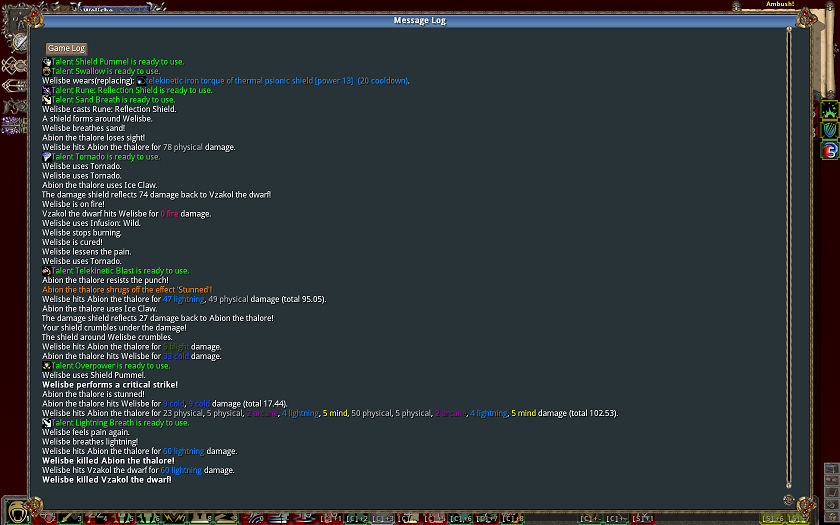Screen dimensions: 840x525
Task: Activate hotbar slot [S]+6 yellow icon
Action: tap(772, 519)
